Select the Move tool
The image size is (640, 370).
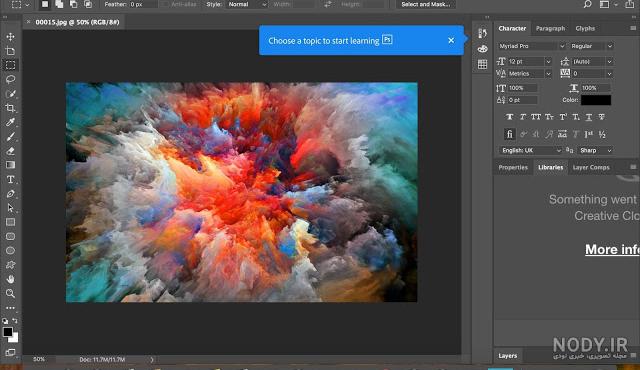[x=11, y=37]
